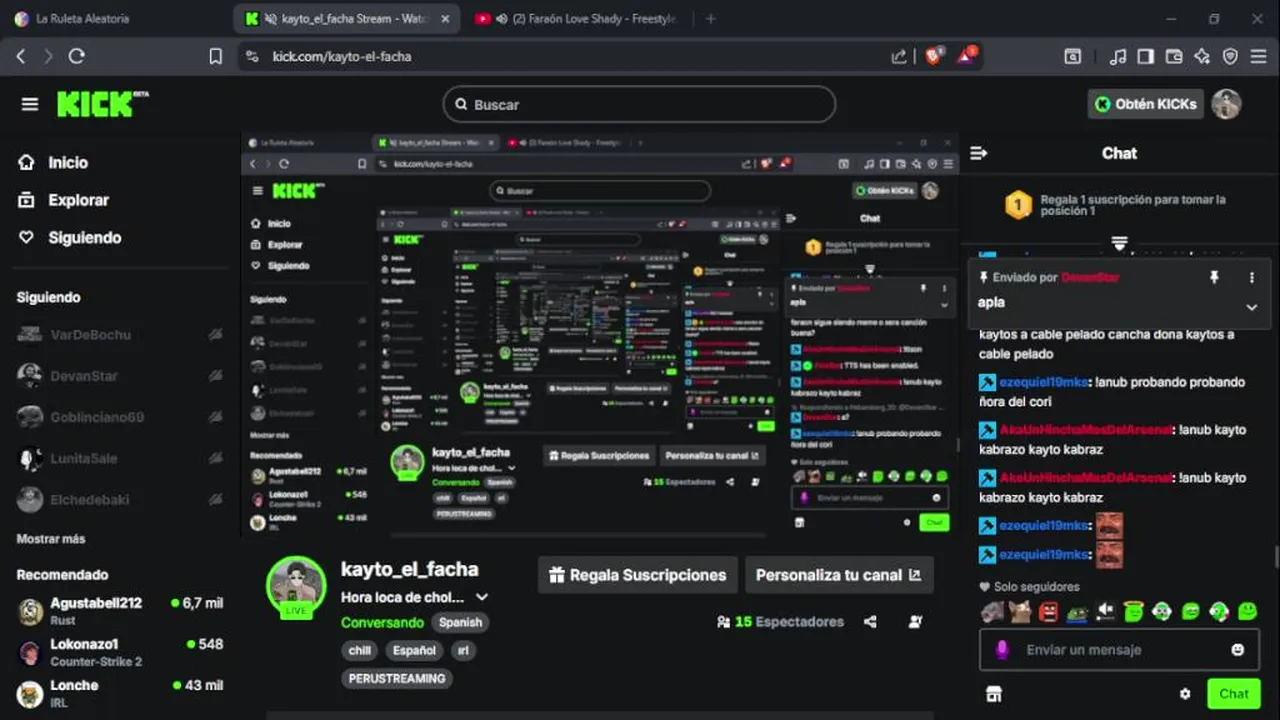Open the Kick hamburger menu
Screen dimensions: 1280x720
(x=30, y=104)
